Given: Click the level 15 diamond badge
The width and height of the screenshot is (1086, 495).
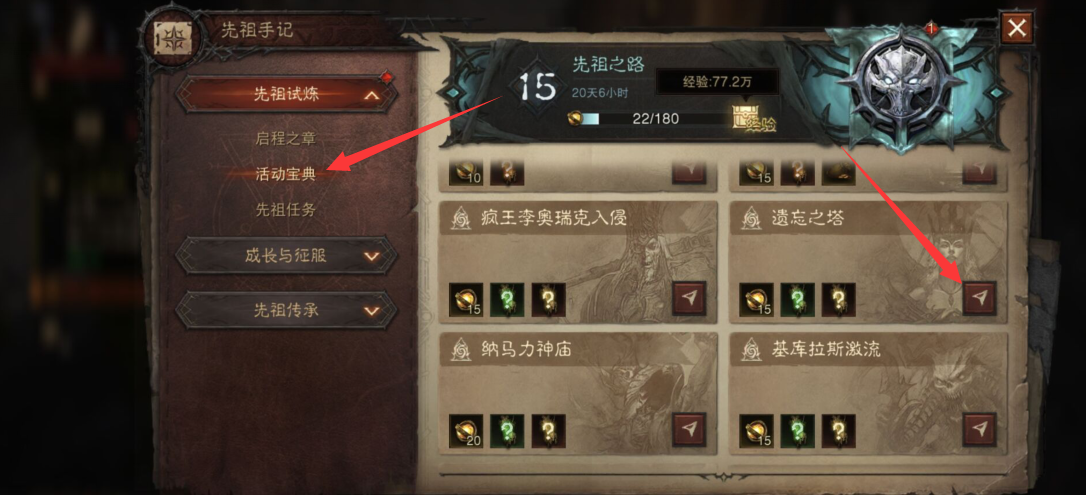Looking at the screenshot, I should pyautogui.click(x=538, y=88).
